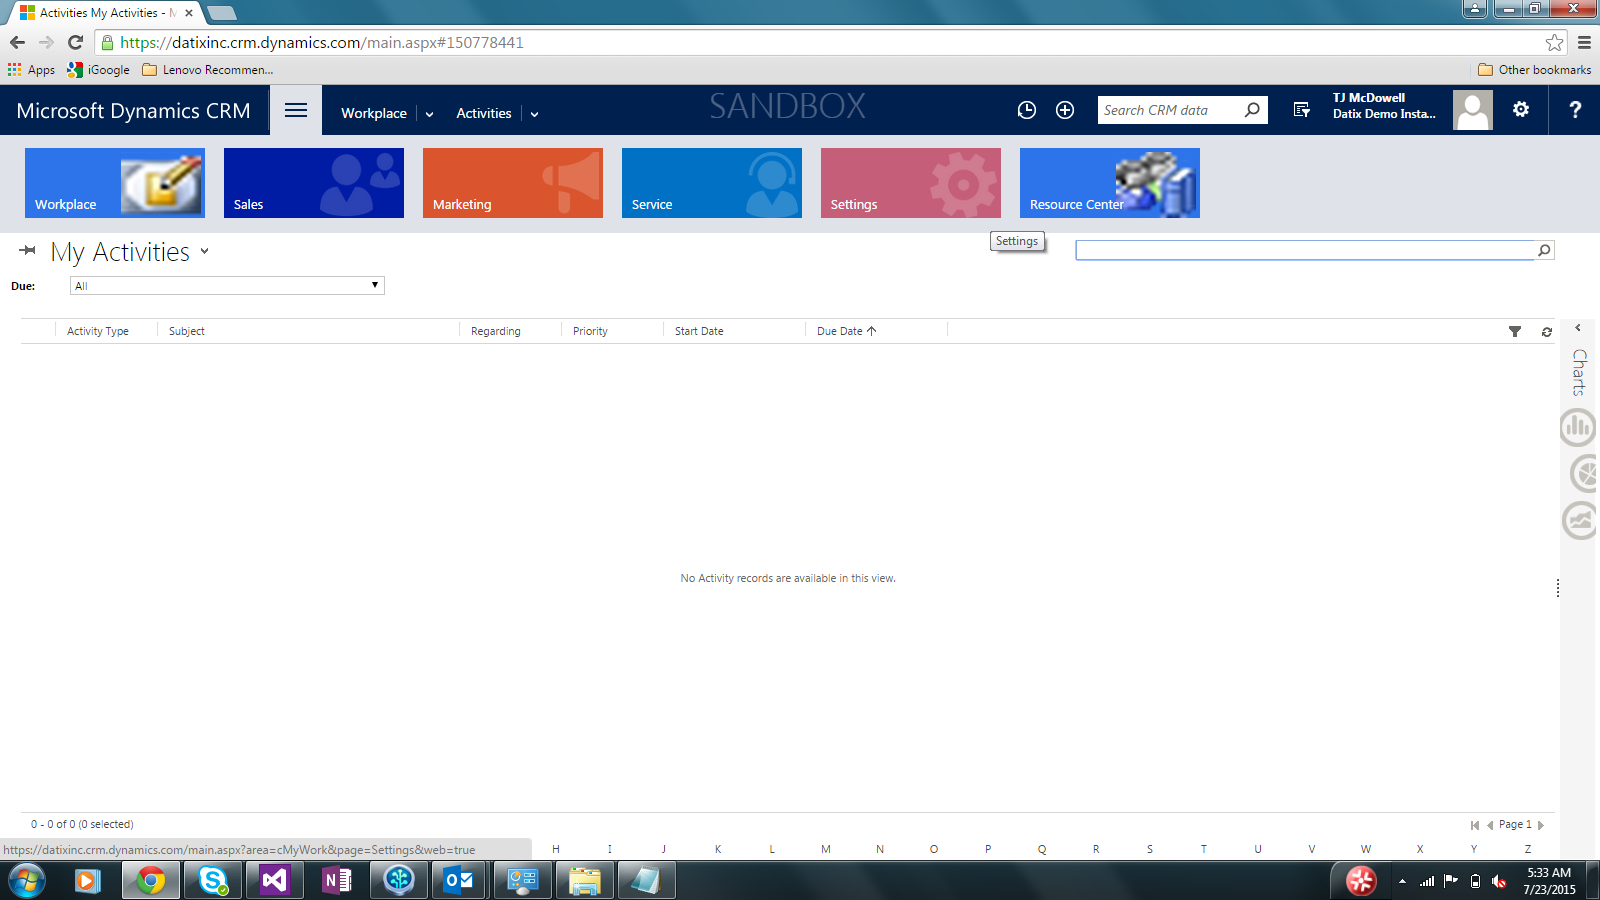
Task: Open Chrome menu icon
Action: 1584,42
